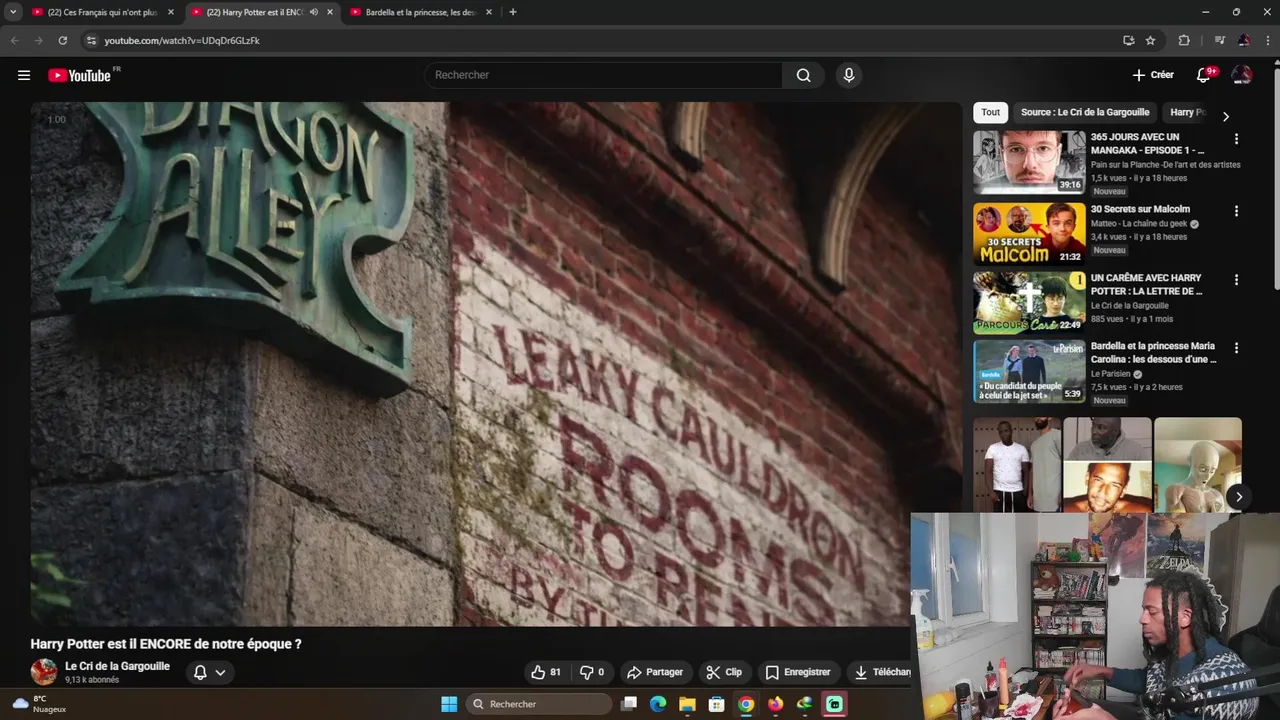Expand the notification preferences chevron
Screen dimensions: 1280x720
[x=220, y=672]
